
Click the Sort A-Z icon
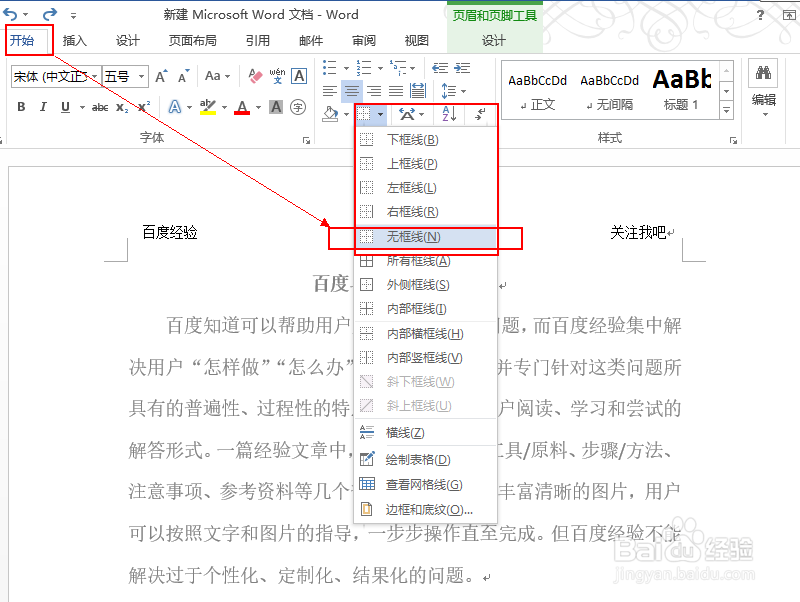[x=449, y=114]
